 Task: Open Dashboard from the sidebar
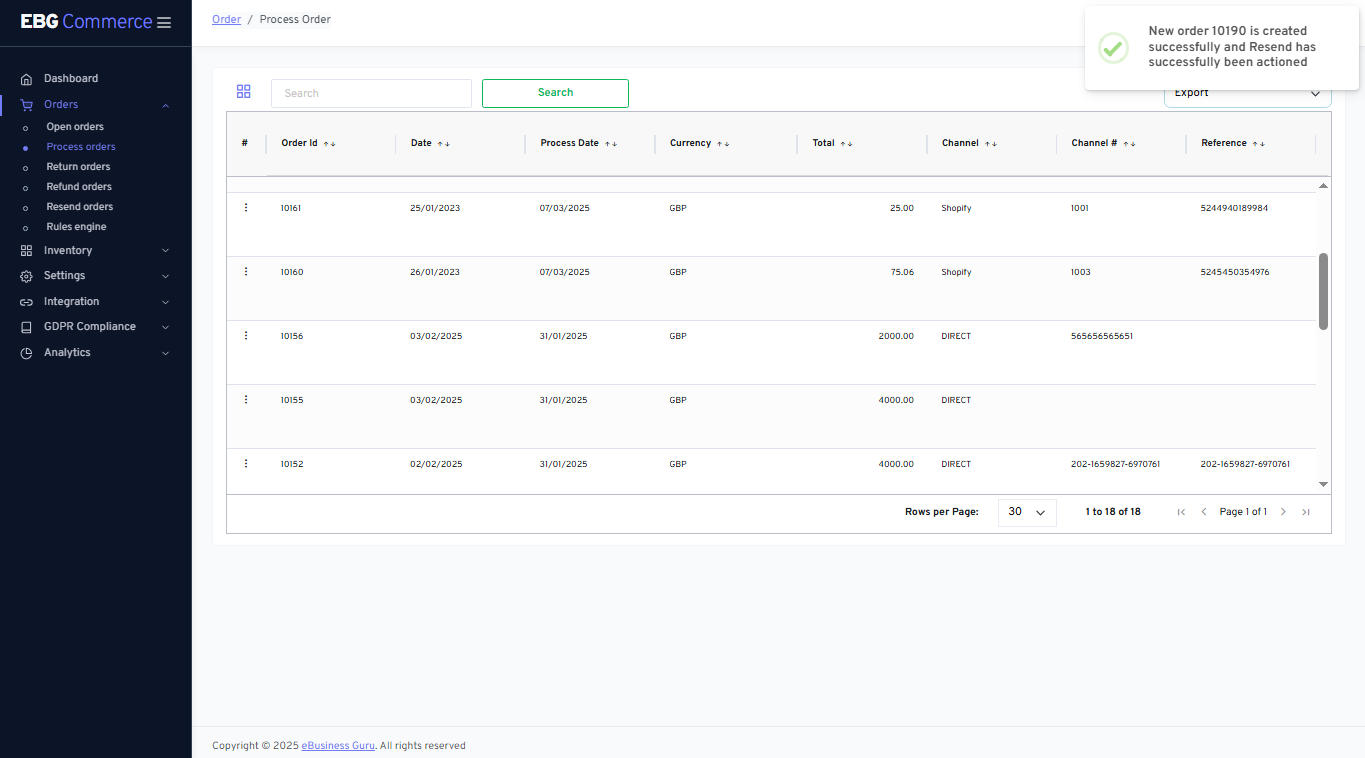click(70, 79)
